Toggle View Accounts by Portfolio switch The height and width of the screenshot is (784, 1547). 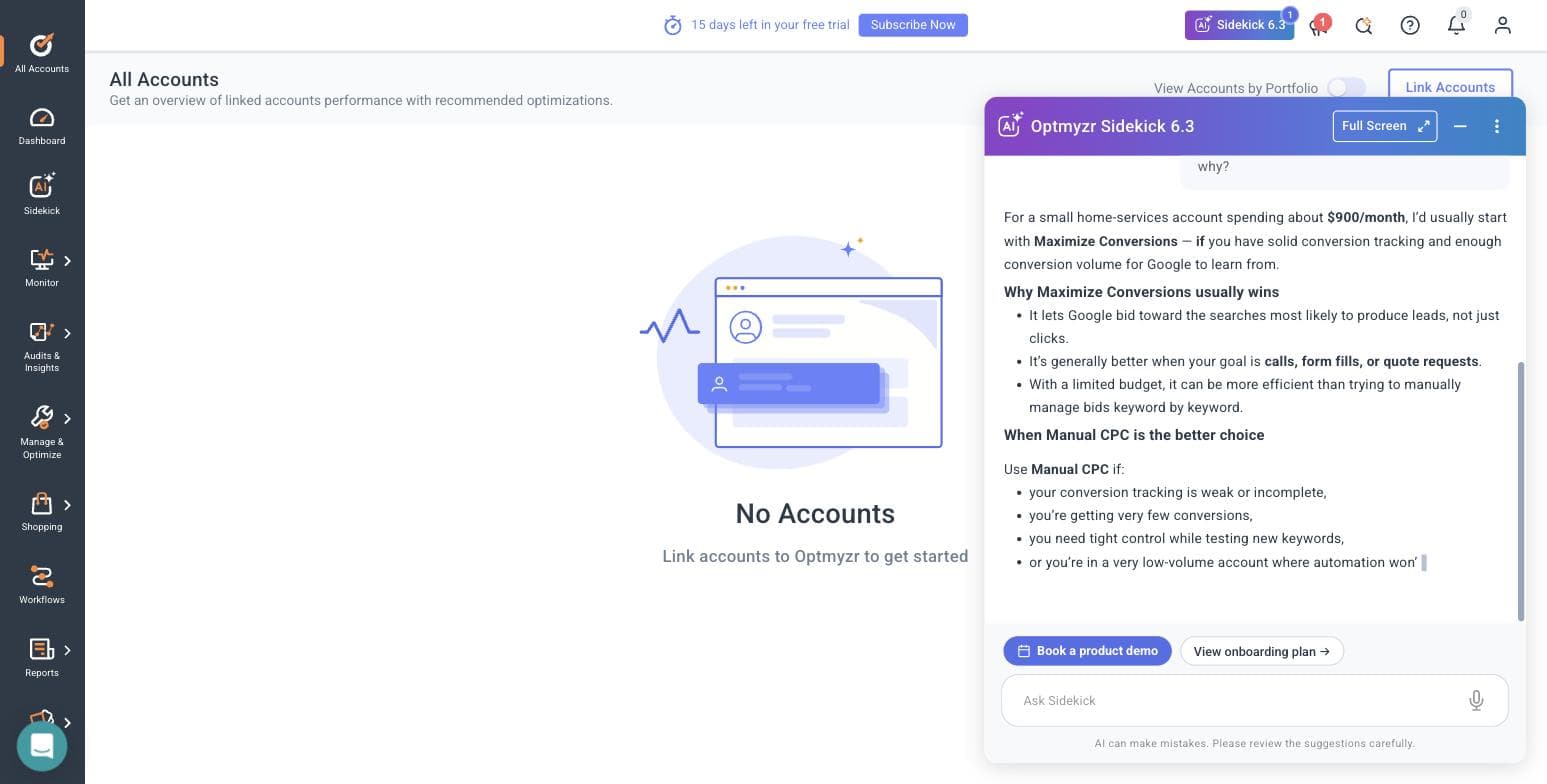coord(1346,88)
